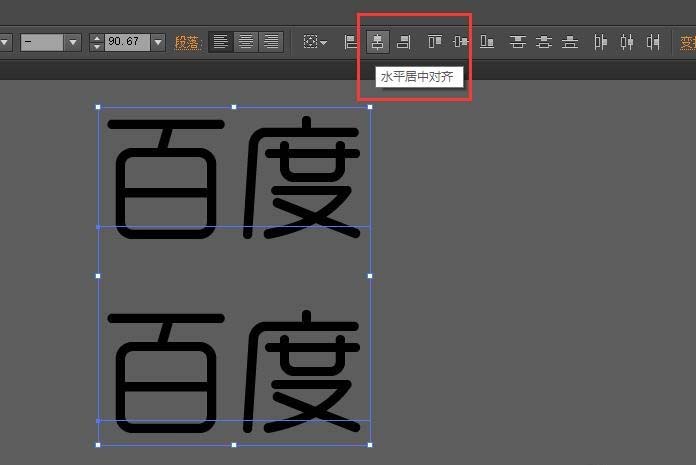
Task: Increase font size with up stepper
Action: click(97, 38)
